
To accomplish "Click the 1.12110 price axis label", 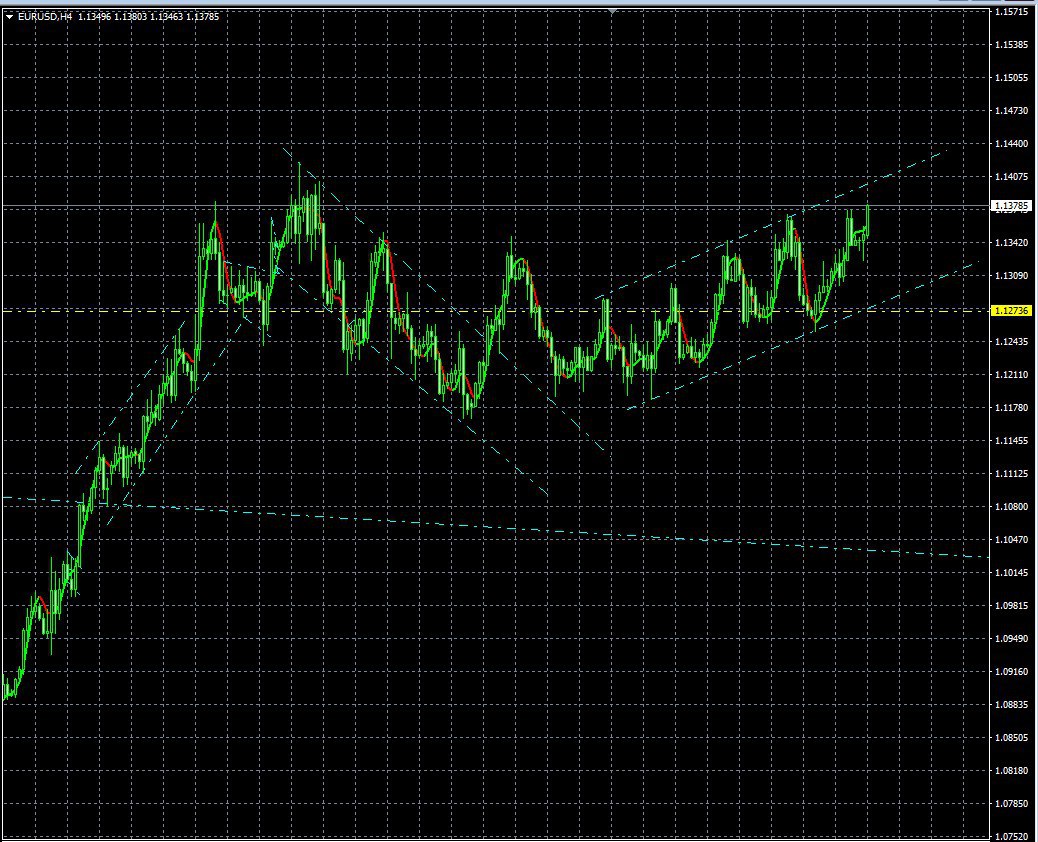I will pyautogui.click(x=1012, y=375).
